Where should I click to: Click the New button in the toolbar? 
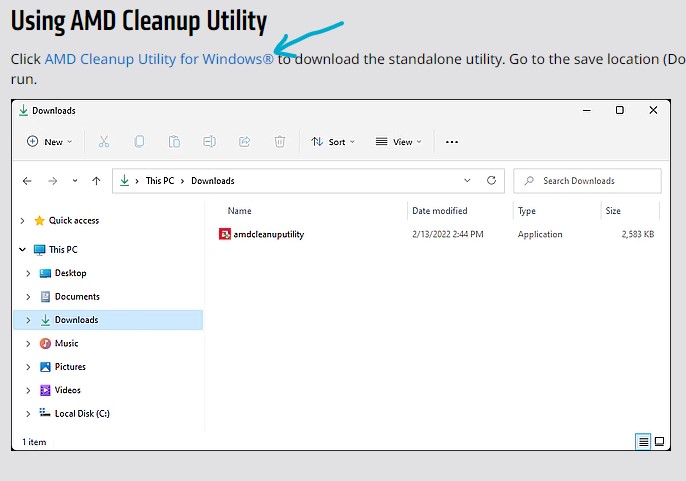[x=49, y=142]
